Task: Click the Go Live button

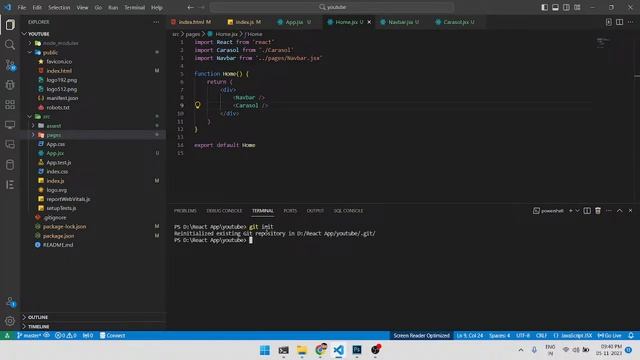Action: 609,336
